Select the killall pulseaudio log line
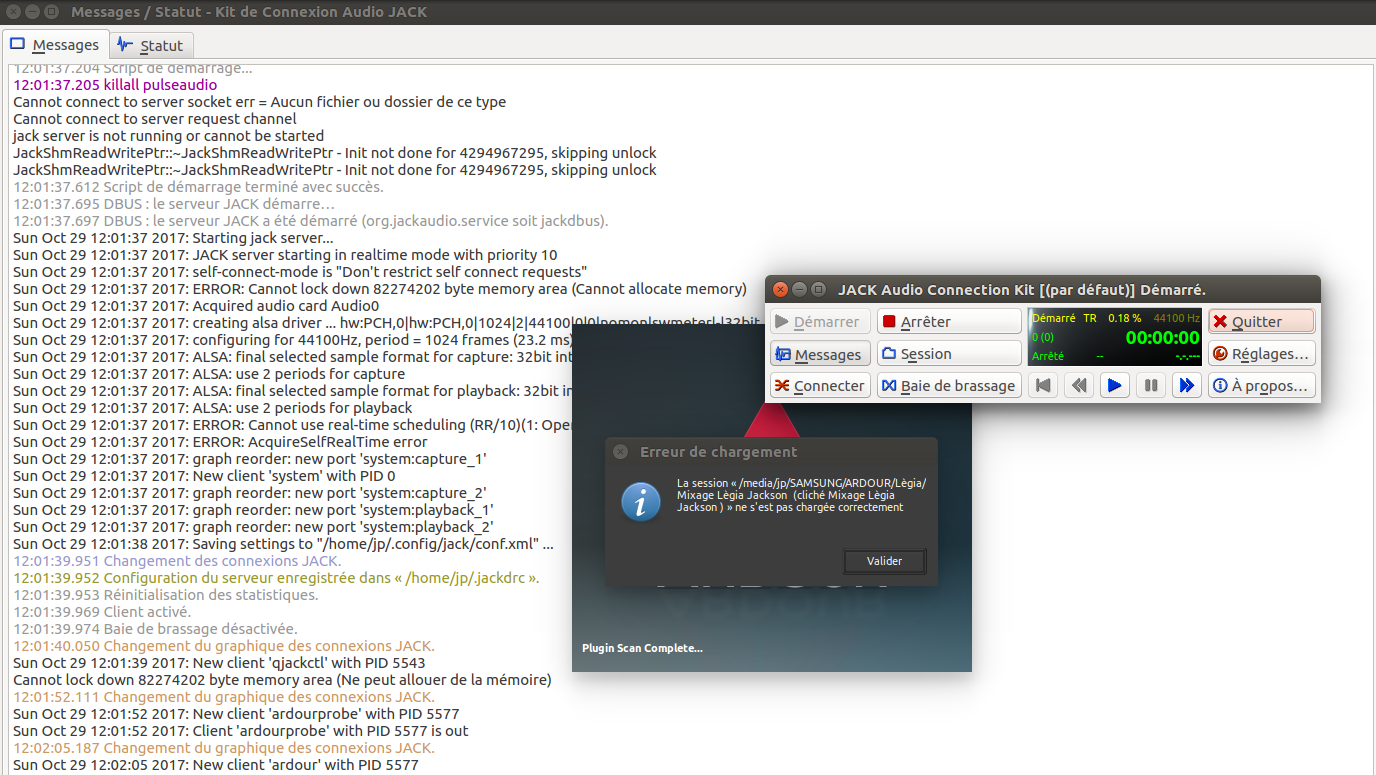Viewport: 1376px width, 775px height. (115, 85)
